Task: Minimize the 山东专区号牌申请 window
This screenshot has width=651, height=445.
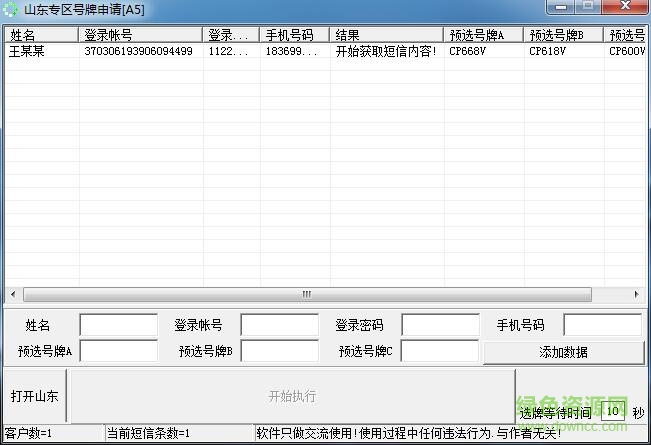Action: click(560, 6)
